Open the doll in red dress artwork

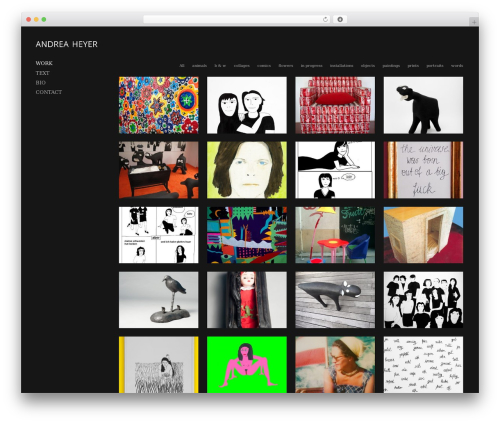[247, 300]
